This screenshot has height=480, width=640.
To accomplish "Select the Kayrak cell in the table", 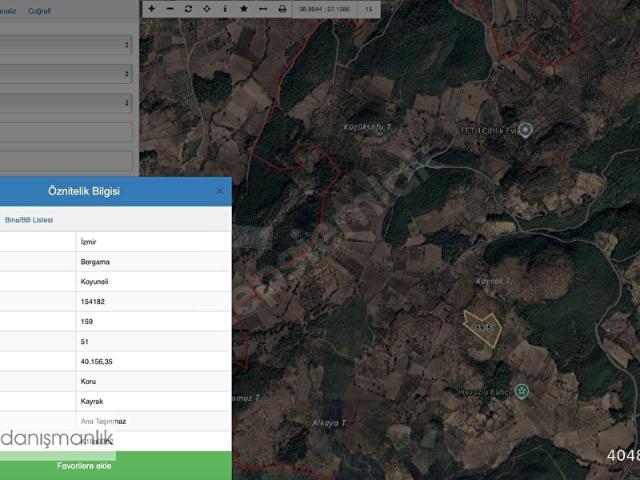I will 153,401.
